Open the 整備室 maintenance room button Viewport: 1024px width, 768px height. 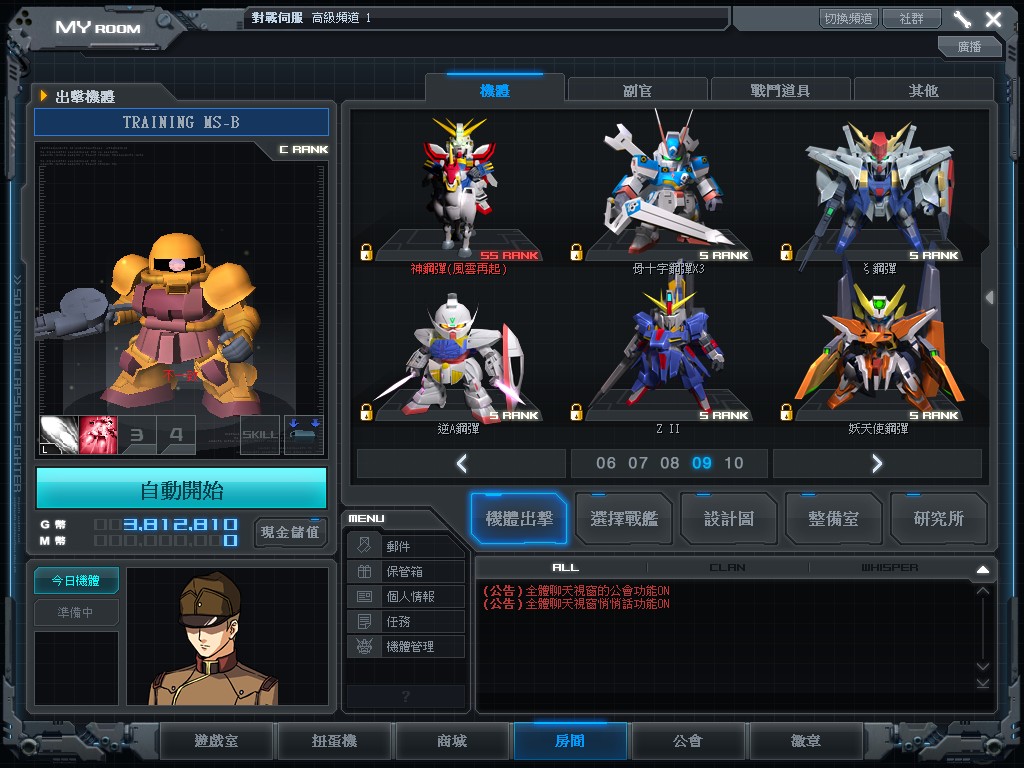coord(833,519)
